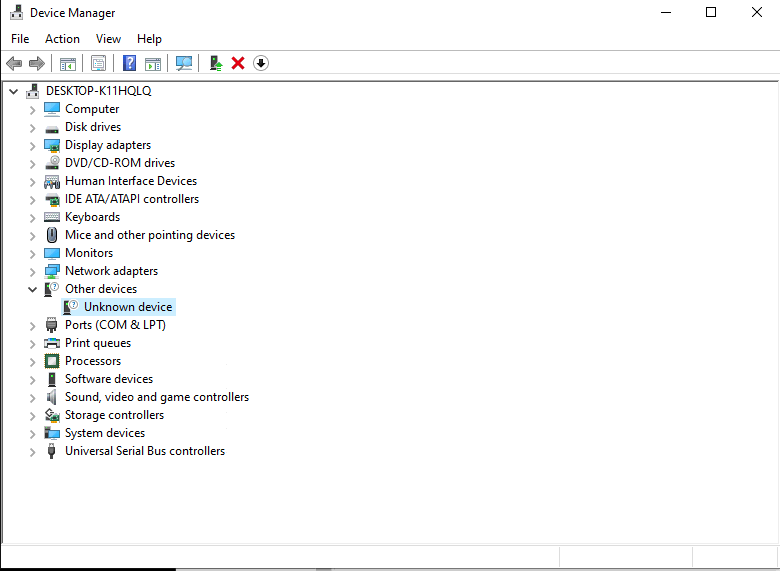The image size is (780, 571).
Task: Select the DVD/CD-ROM drives disc icon
Action: pos(52,163)
